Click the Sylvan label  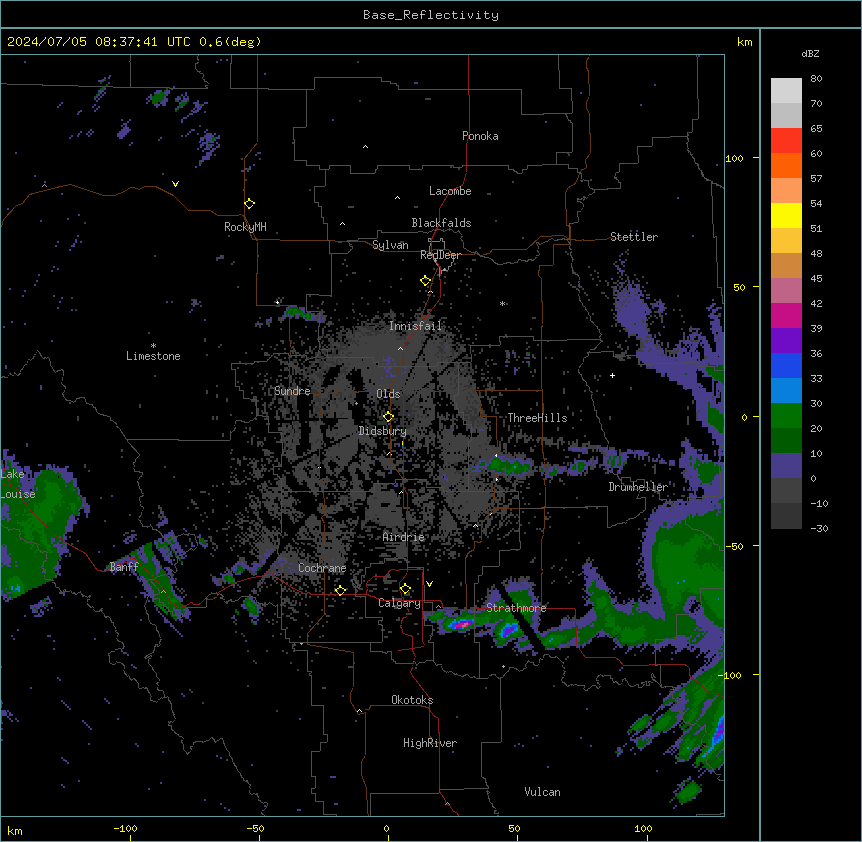390,245
